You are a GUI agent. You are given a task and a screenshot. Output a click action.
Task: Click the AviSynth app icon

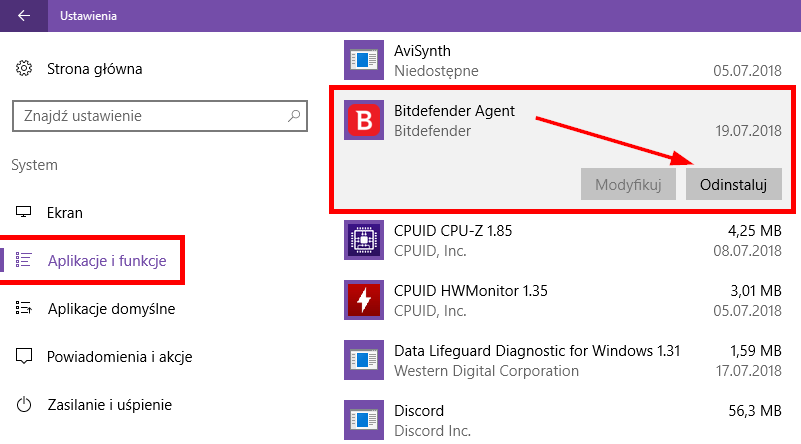tap(364, 60)
